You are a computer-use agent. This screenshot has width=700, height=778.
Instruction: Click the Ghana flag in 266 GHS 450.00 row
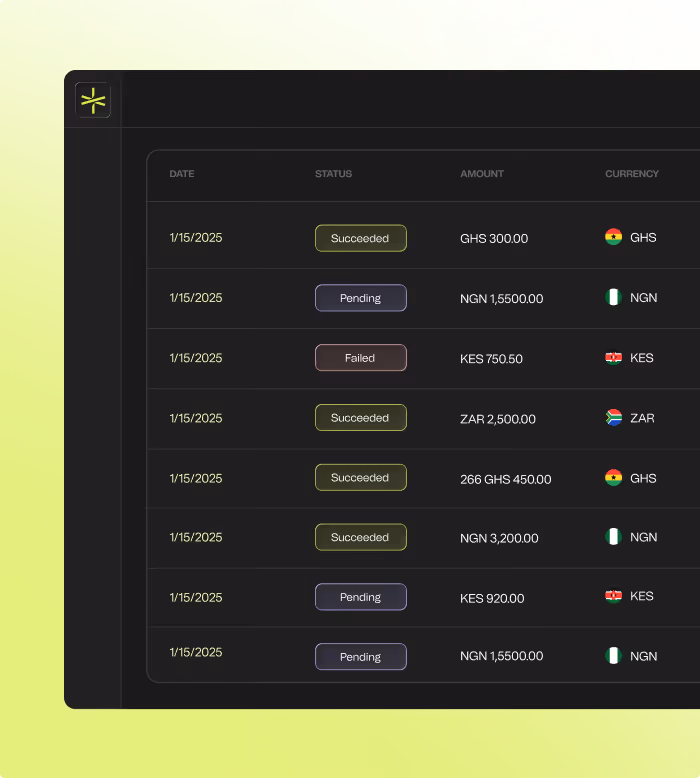614,478
